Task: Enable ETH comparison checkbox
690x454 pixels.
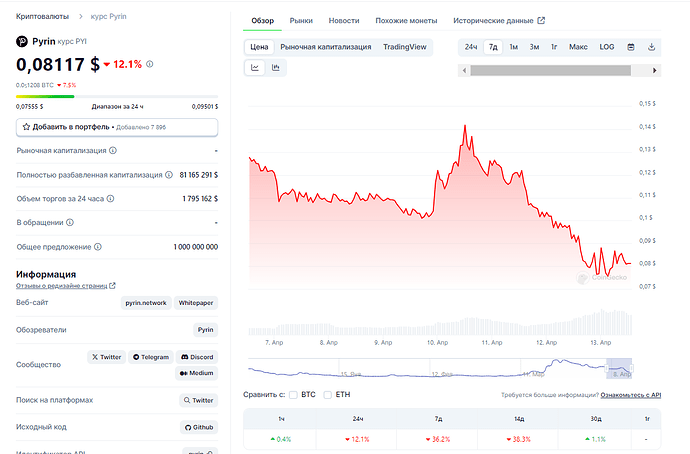Action: pyautogui.click(x=327, y=395)
